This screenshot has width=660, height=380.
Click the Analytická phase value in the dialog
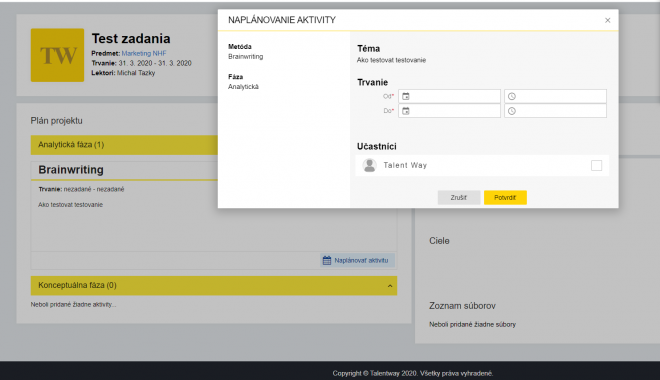tap(243, 87)
